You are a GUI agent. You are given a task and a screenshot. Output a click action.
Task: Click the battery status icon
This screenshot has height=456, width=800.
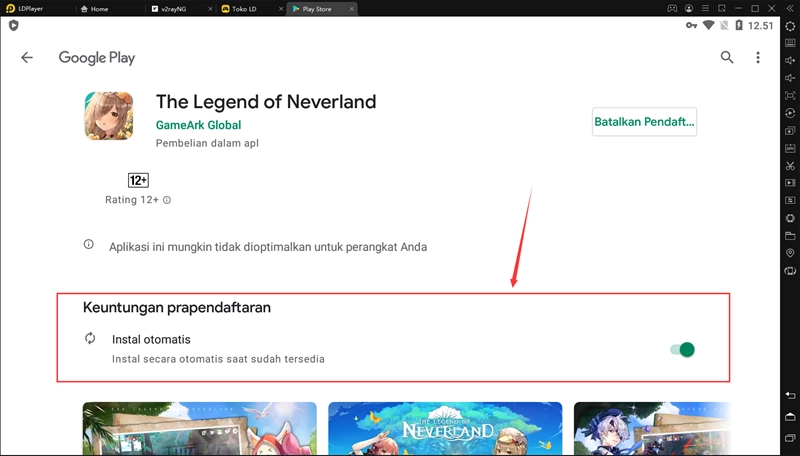[x=739, y=25]
